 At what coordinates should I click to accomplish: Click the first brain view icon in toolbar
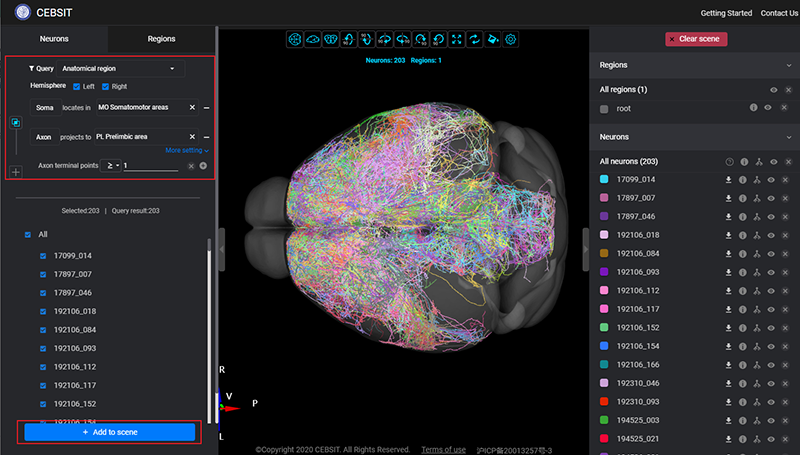(x=295, y=39)
